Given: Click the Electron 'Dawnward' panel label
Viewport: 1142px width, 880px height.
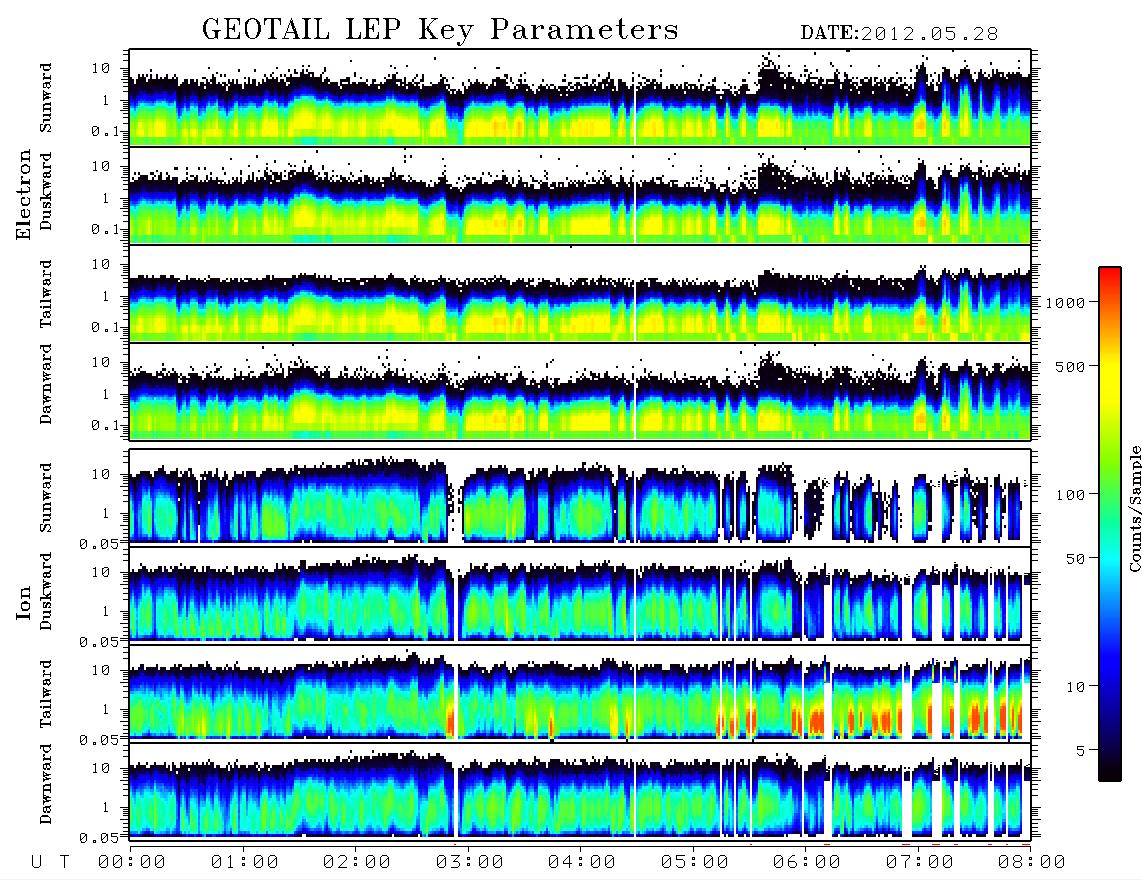Looking at the screenshot, I should [x=46, y=384].
